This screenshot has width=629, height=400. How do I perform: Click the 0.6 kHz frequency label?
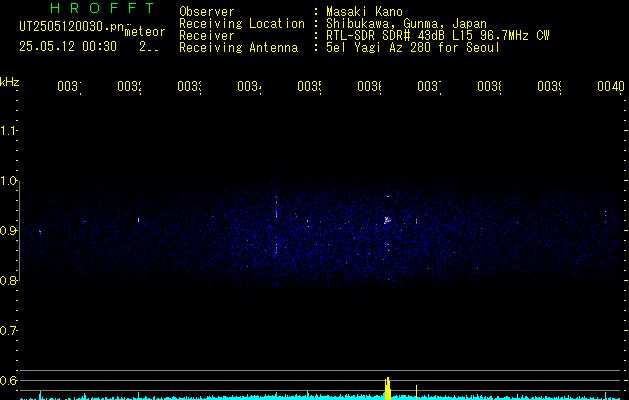[x=8, y=380]
